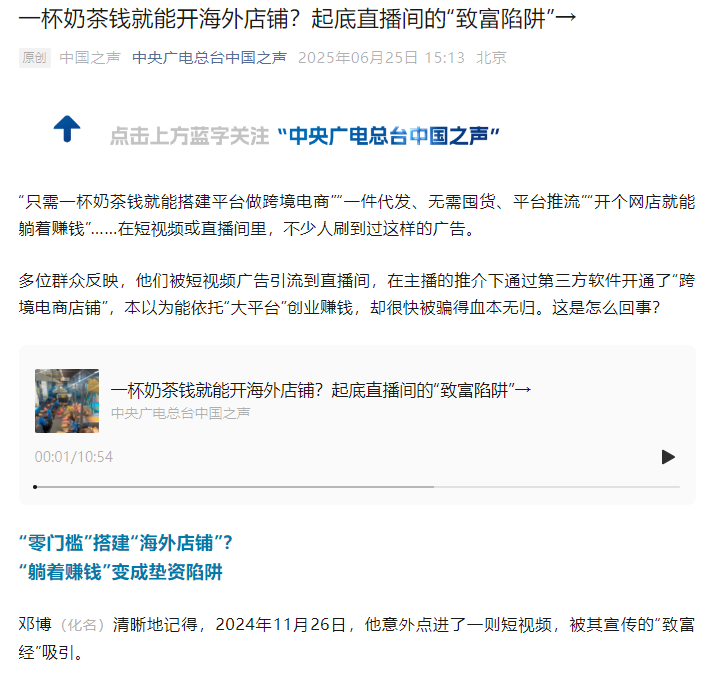
Task: Click the large article headline at top
Action: pyautogui.click(x=298, y=19)
